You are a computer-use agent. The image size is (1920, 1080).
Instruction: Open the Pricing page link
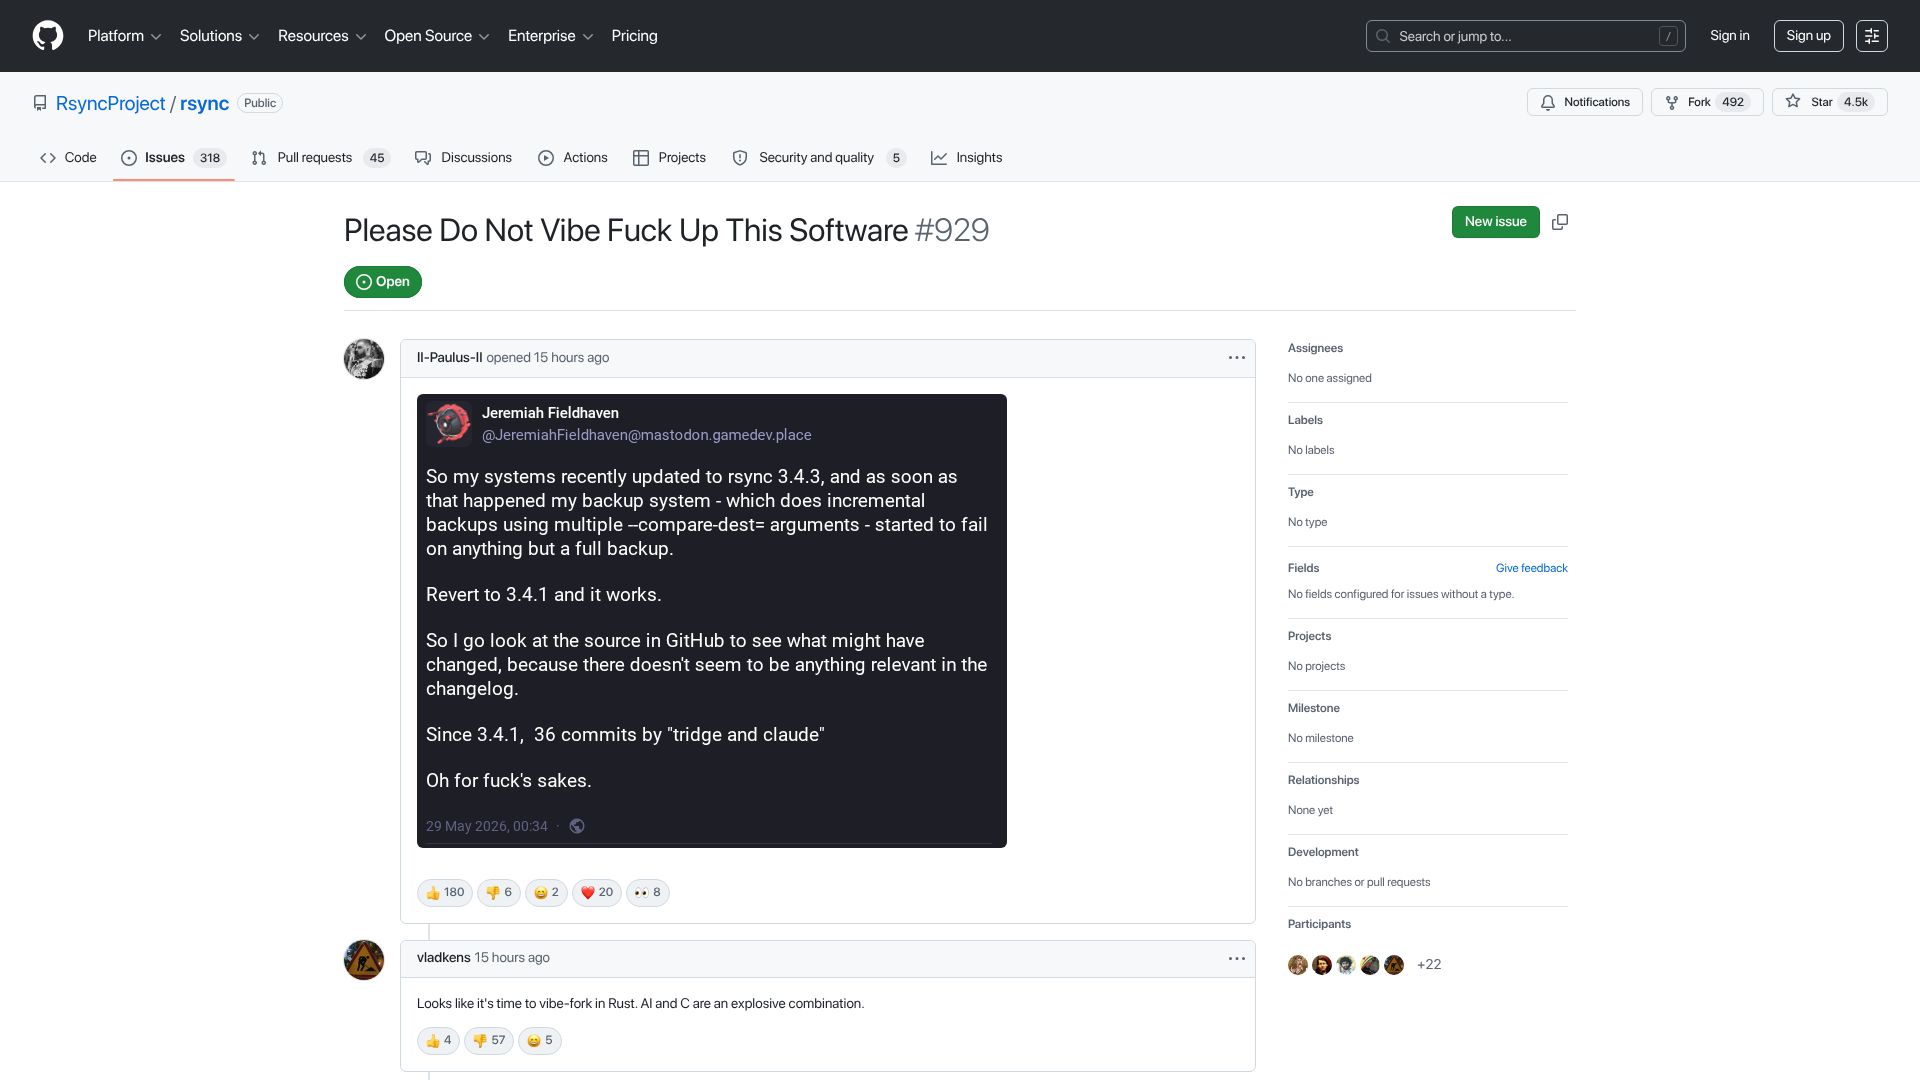634,36
